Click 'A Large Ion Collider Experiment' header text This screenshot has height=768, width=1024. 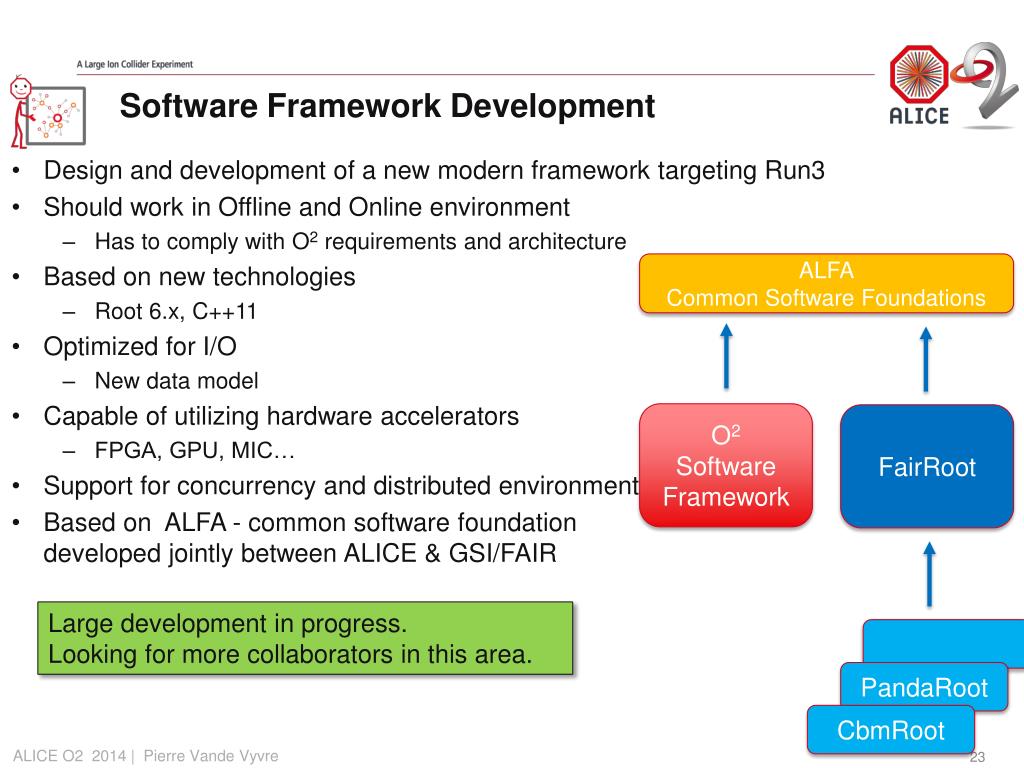coord(135,64)
